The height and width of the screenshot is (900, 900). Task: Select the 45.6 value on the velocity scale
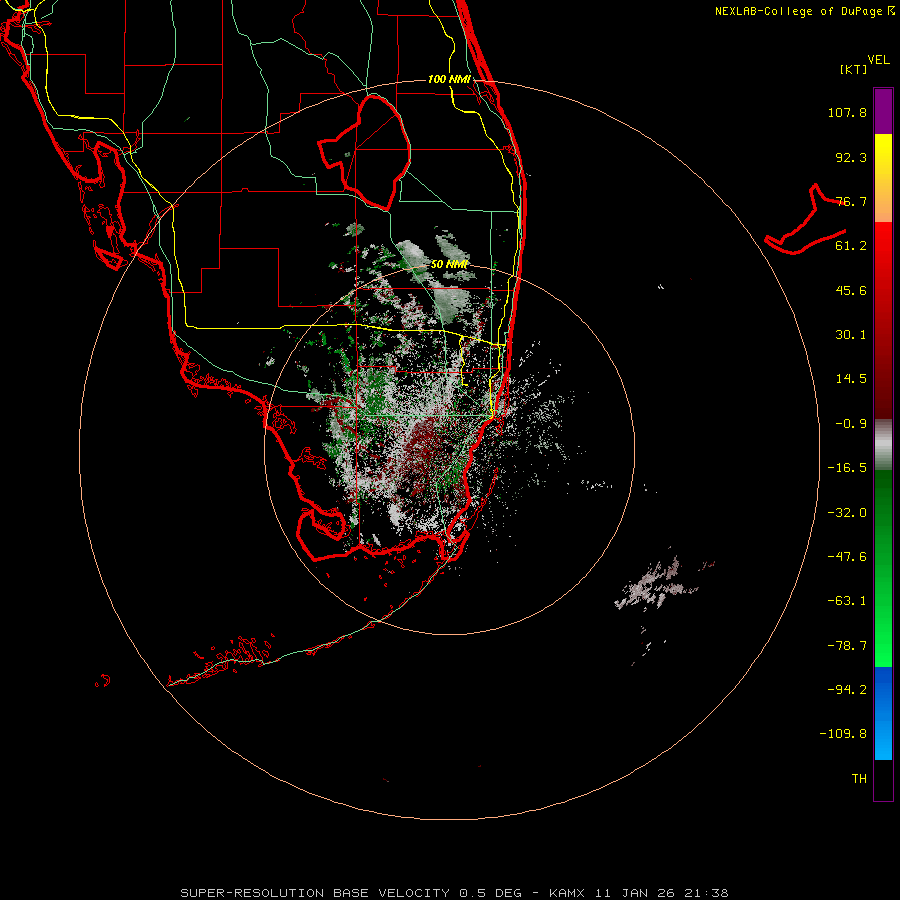851,290
